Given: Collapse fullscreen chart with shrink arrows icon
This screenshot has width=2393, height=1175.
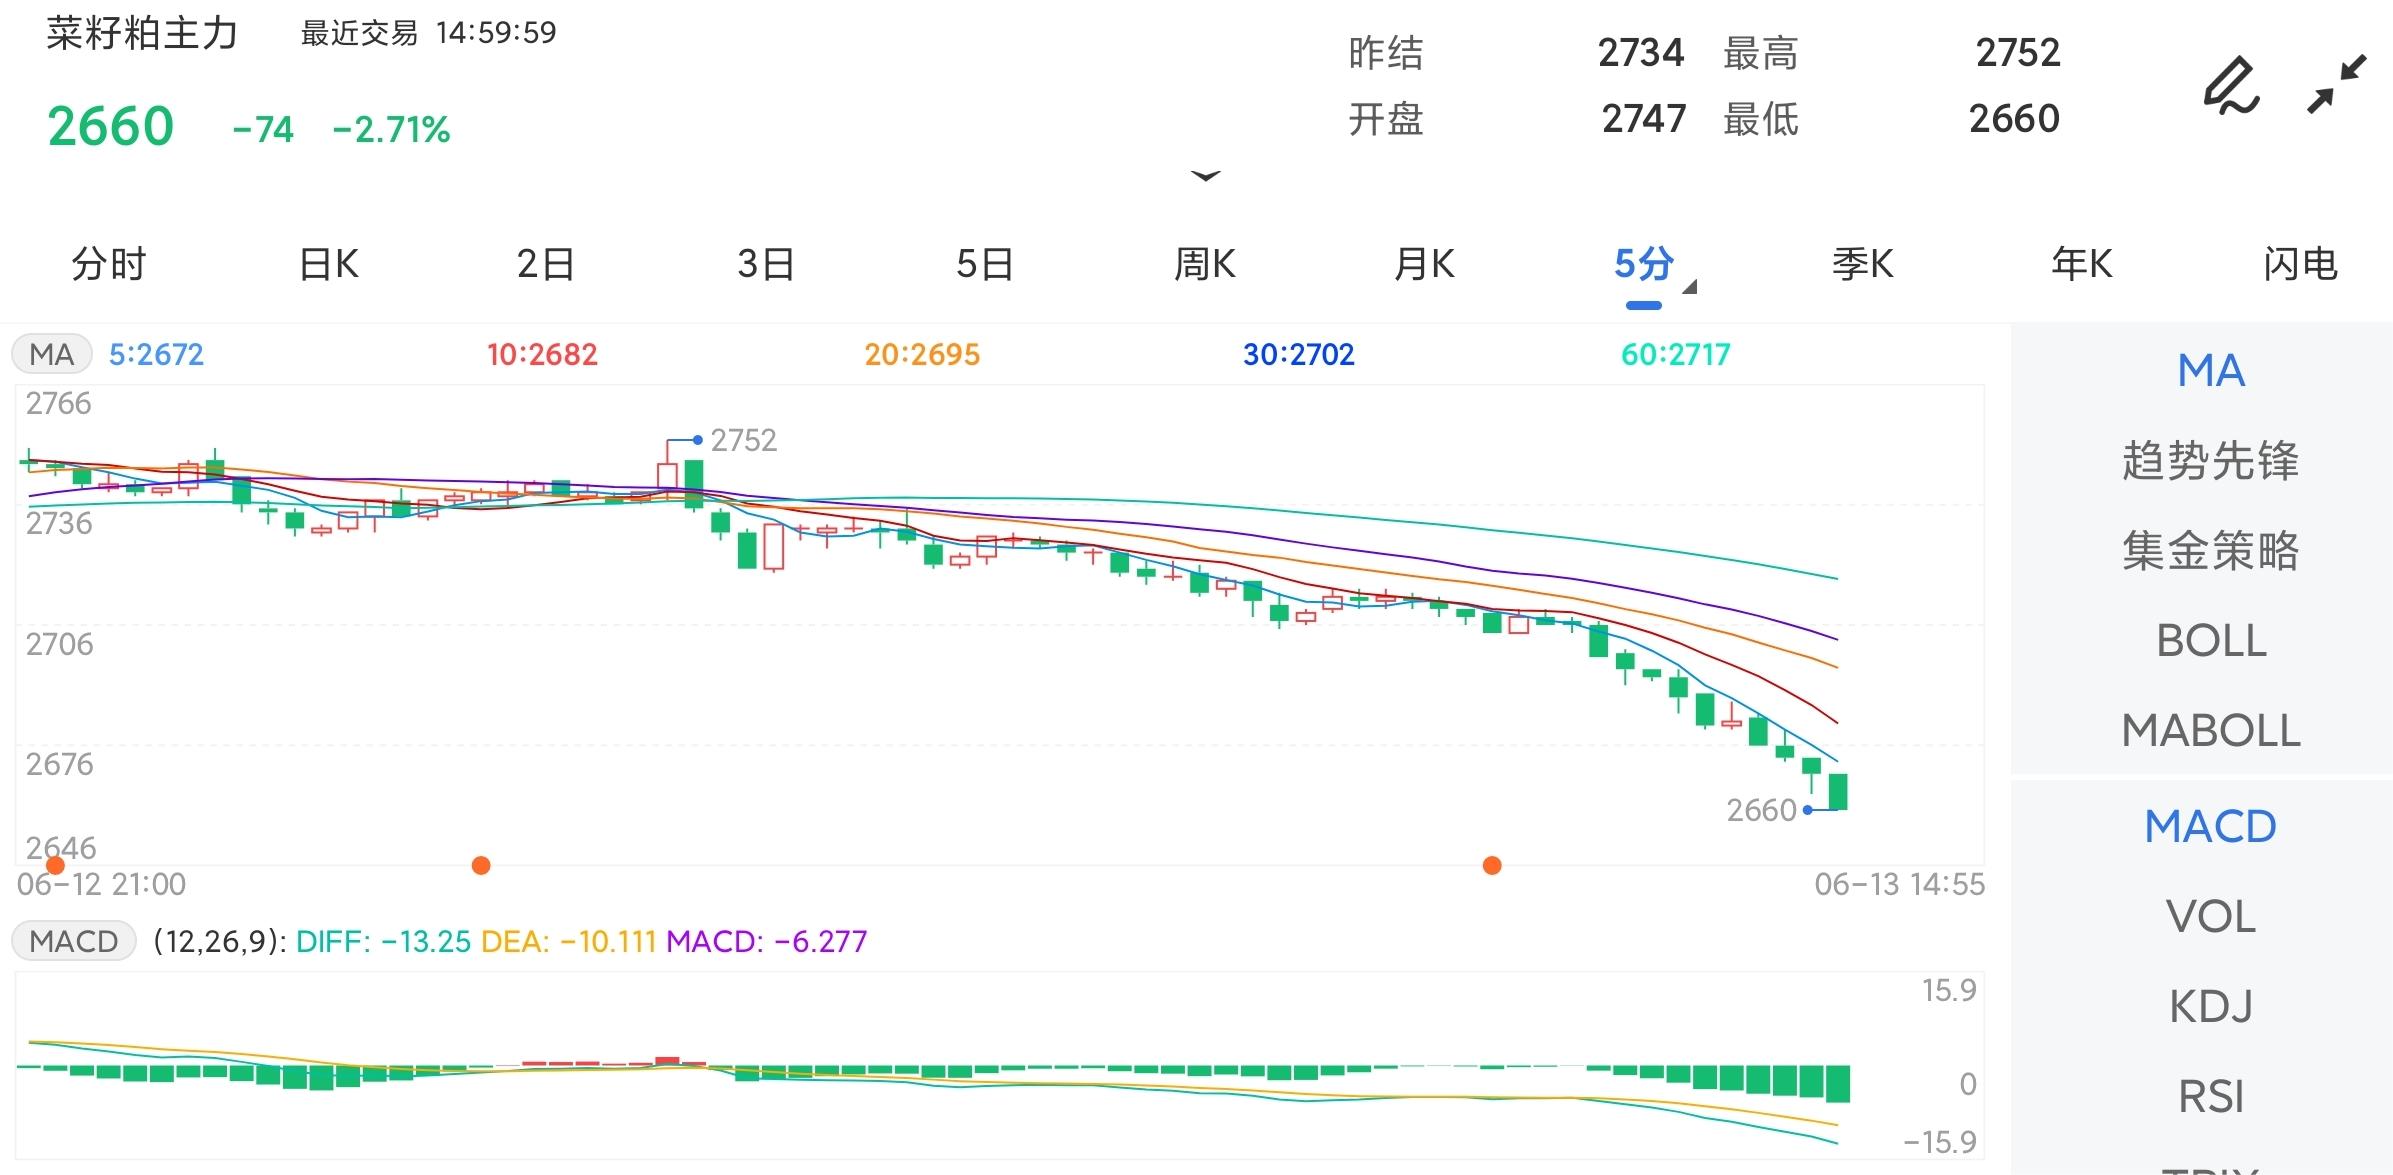Looking at the screenshot, I should tap(2337, 85).
